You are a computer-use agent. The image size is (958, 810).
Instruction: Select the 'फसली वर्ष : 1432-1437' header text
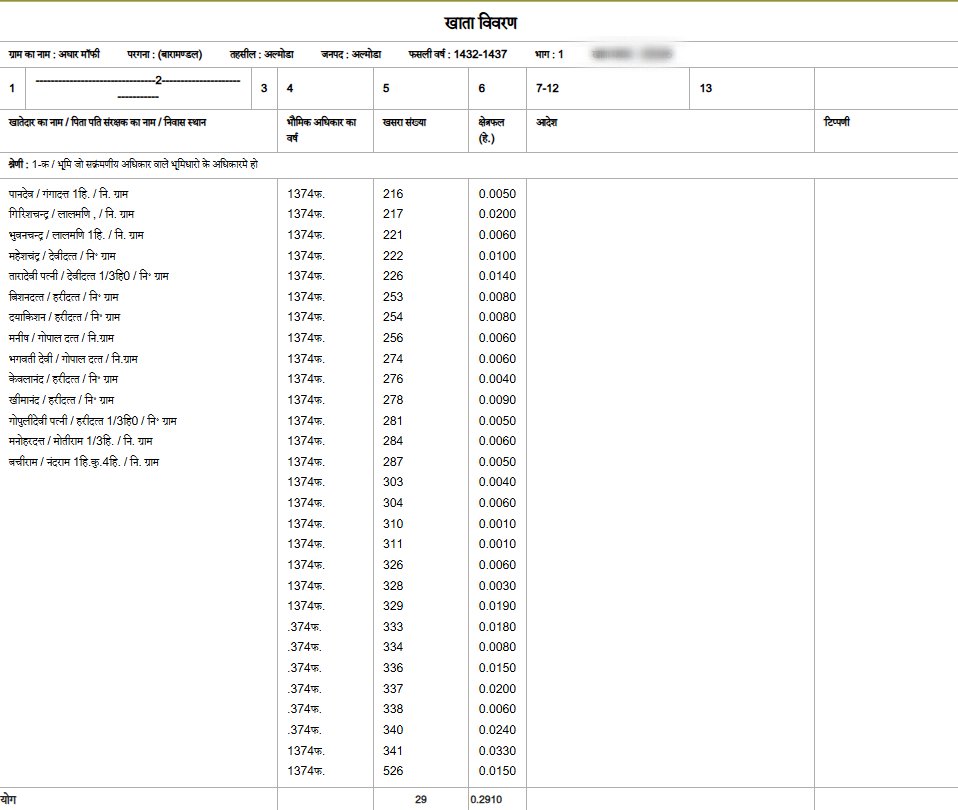pyautogui.click(x=458, y=54)
